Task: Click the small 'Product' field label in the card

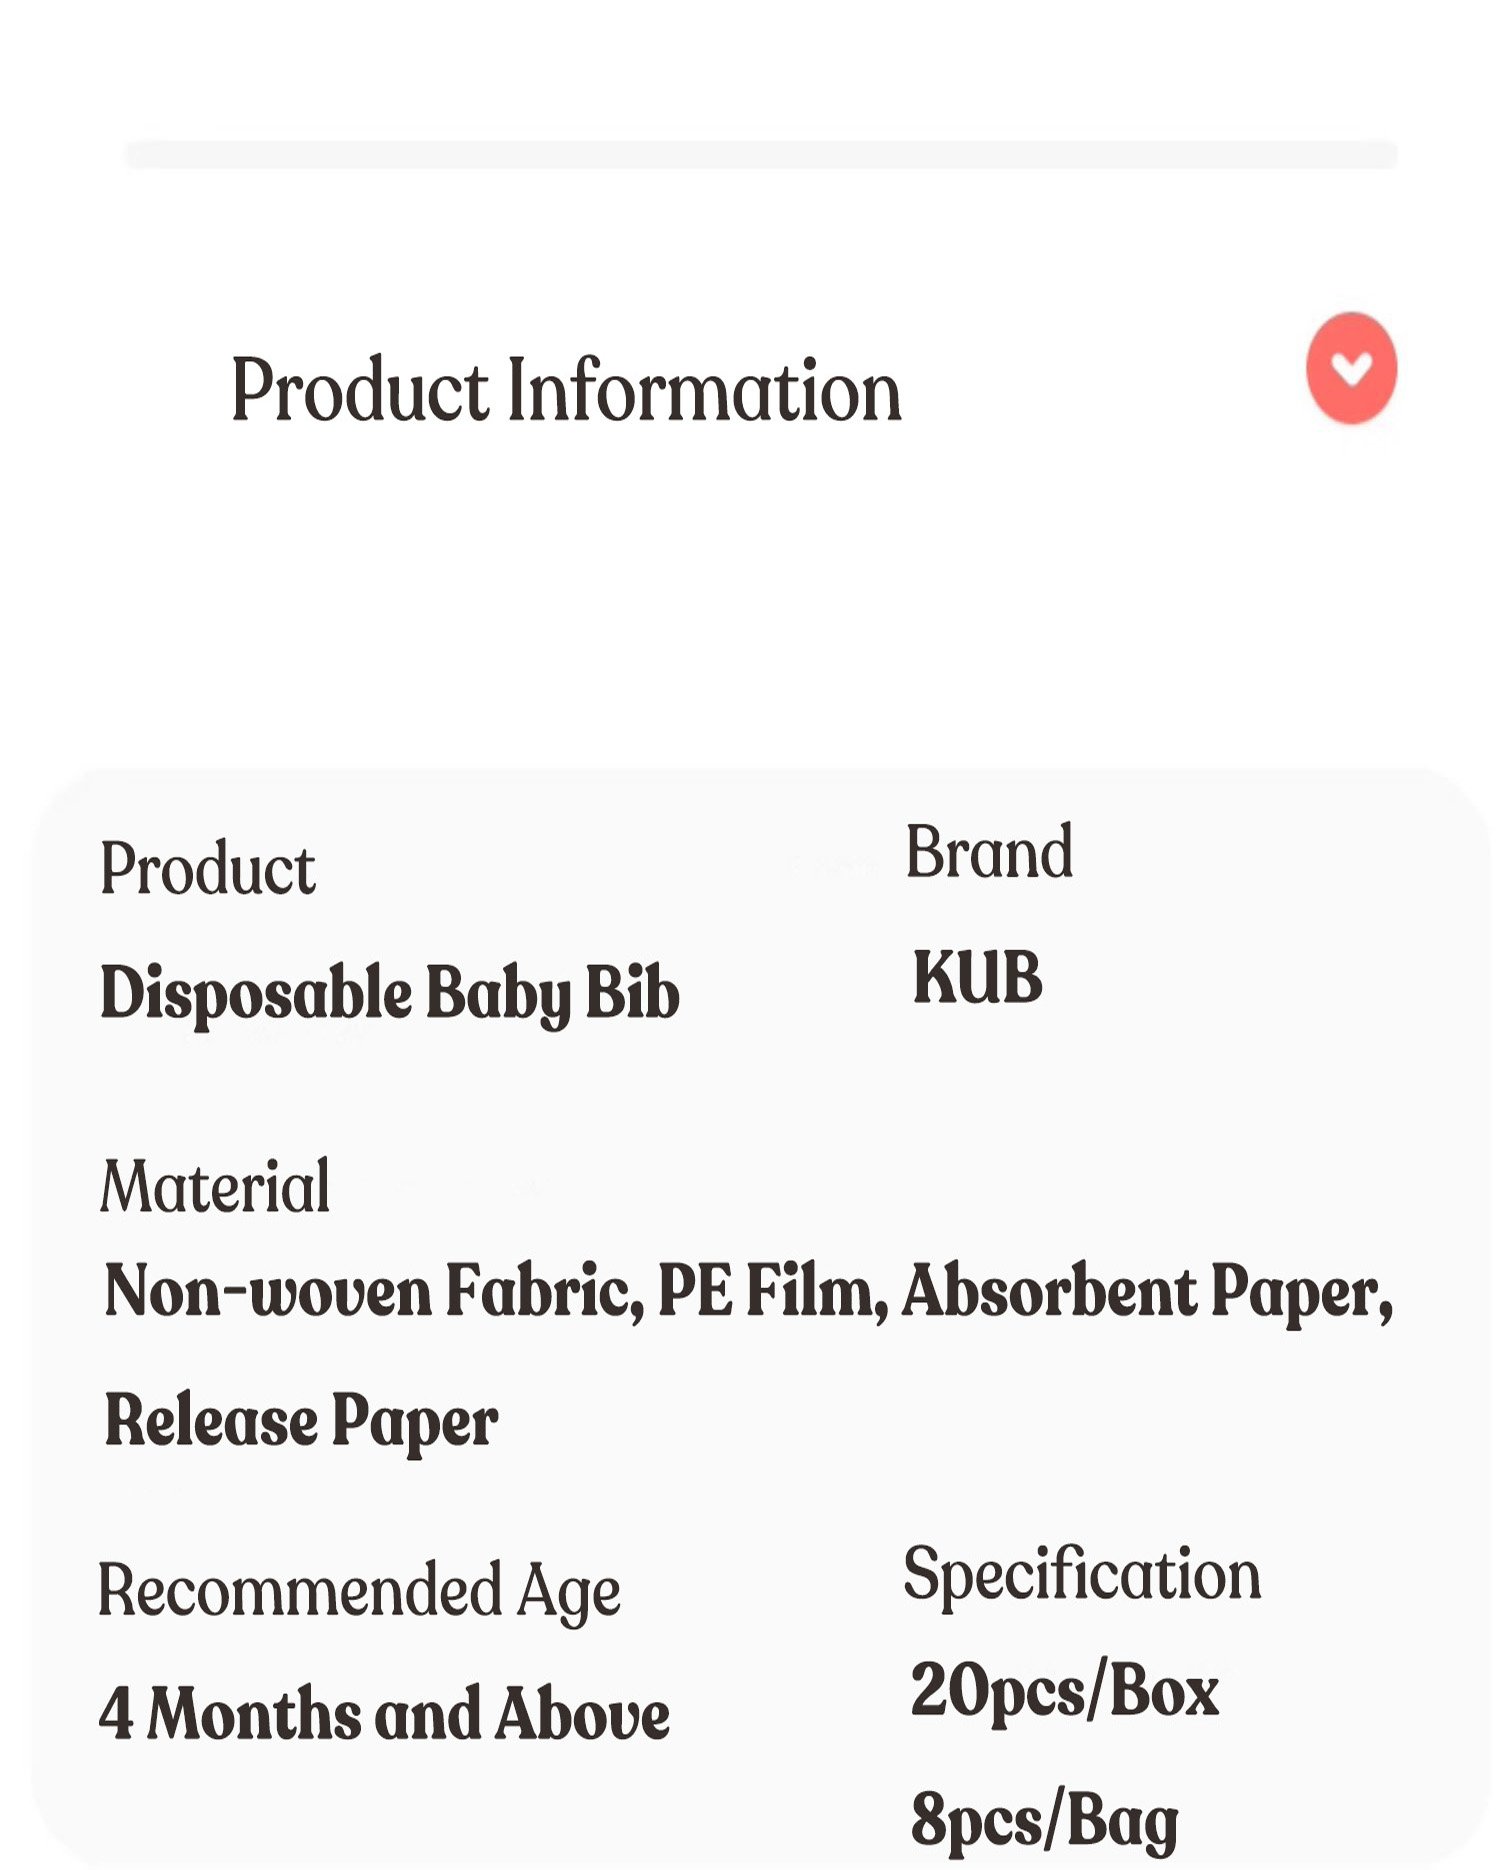Action: [x=208, y=868]
